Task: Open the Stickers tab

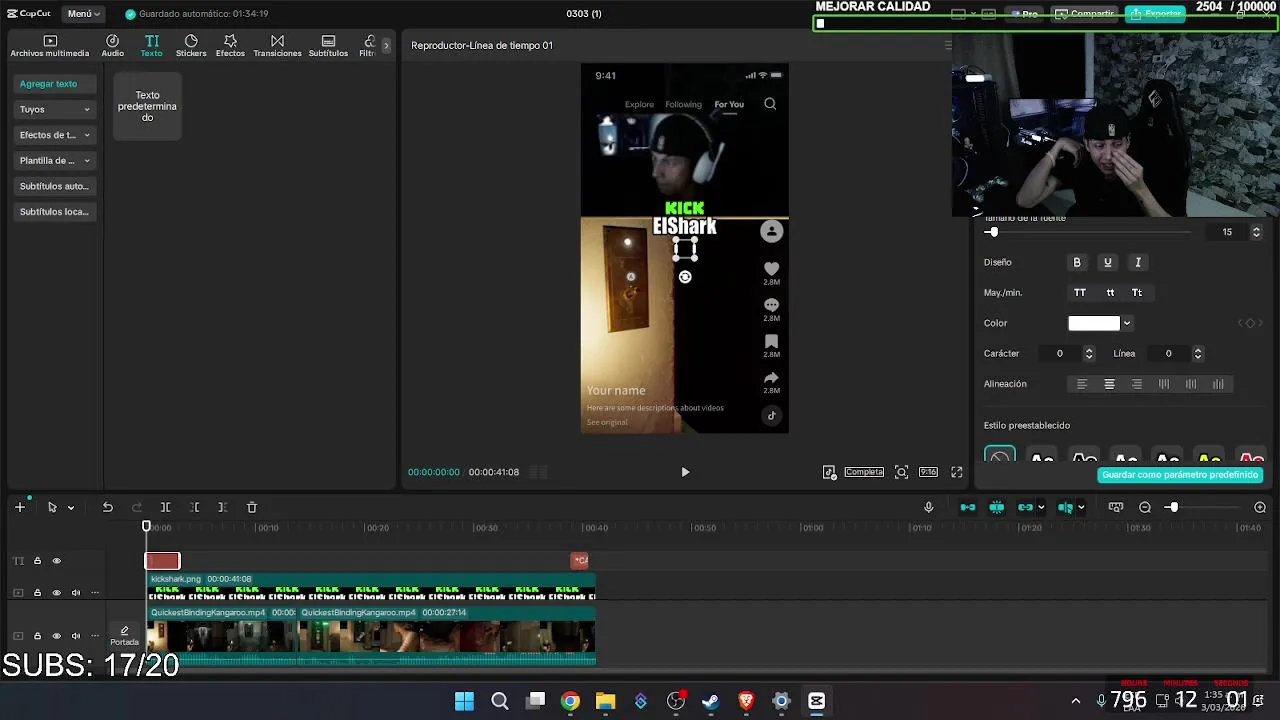Action: coord(190,46)
